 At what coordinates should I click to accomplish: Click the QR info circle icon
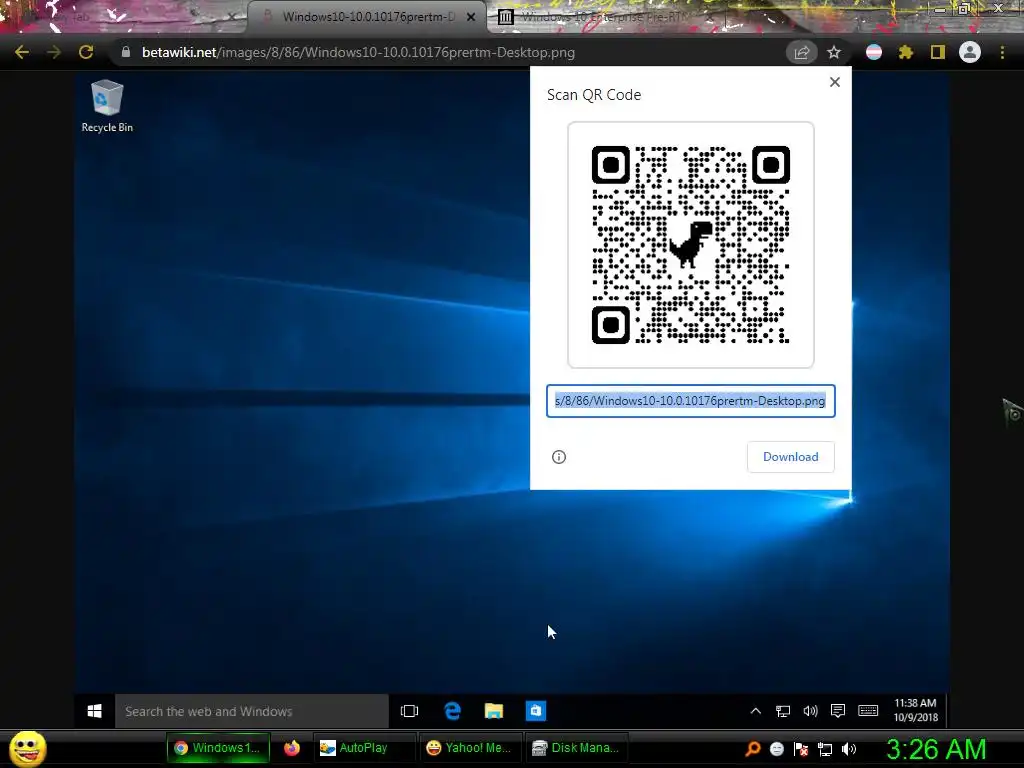[559, 457]
